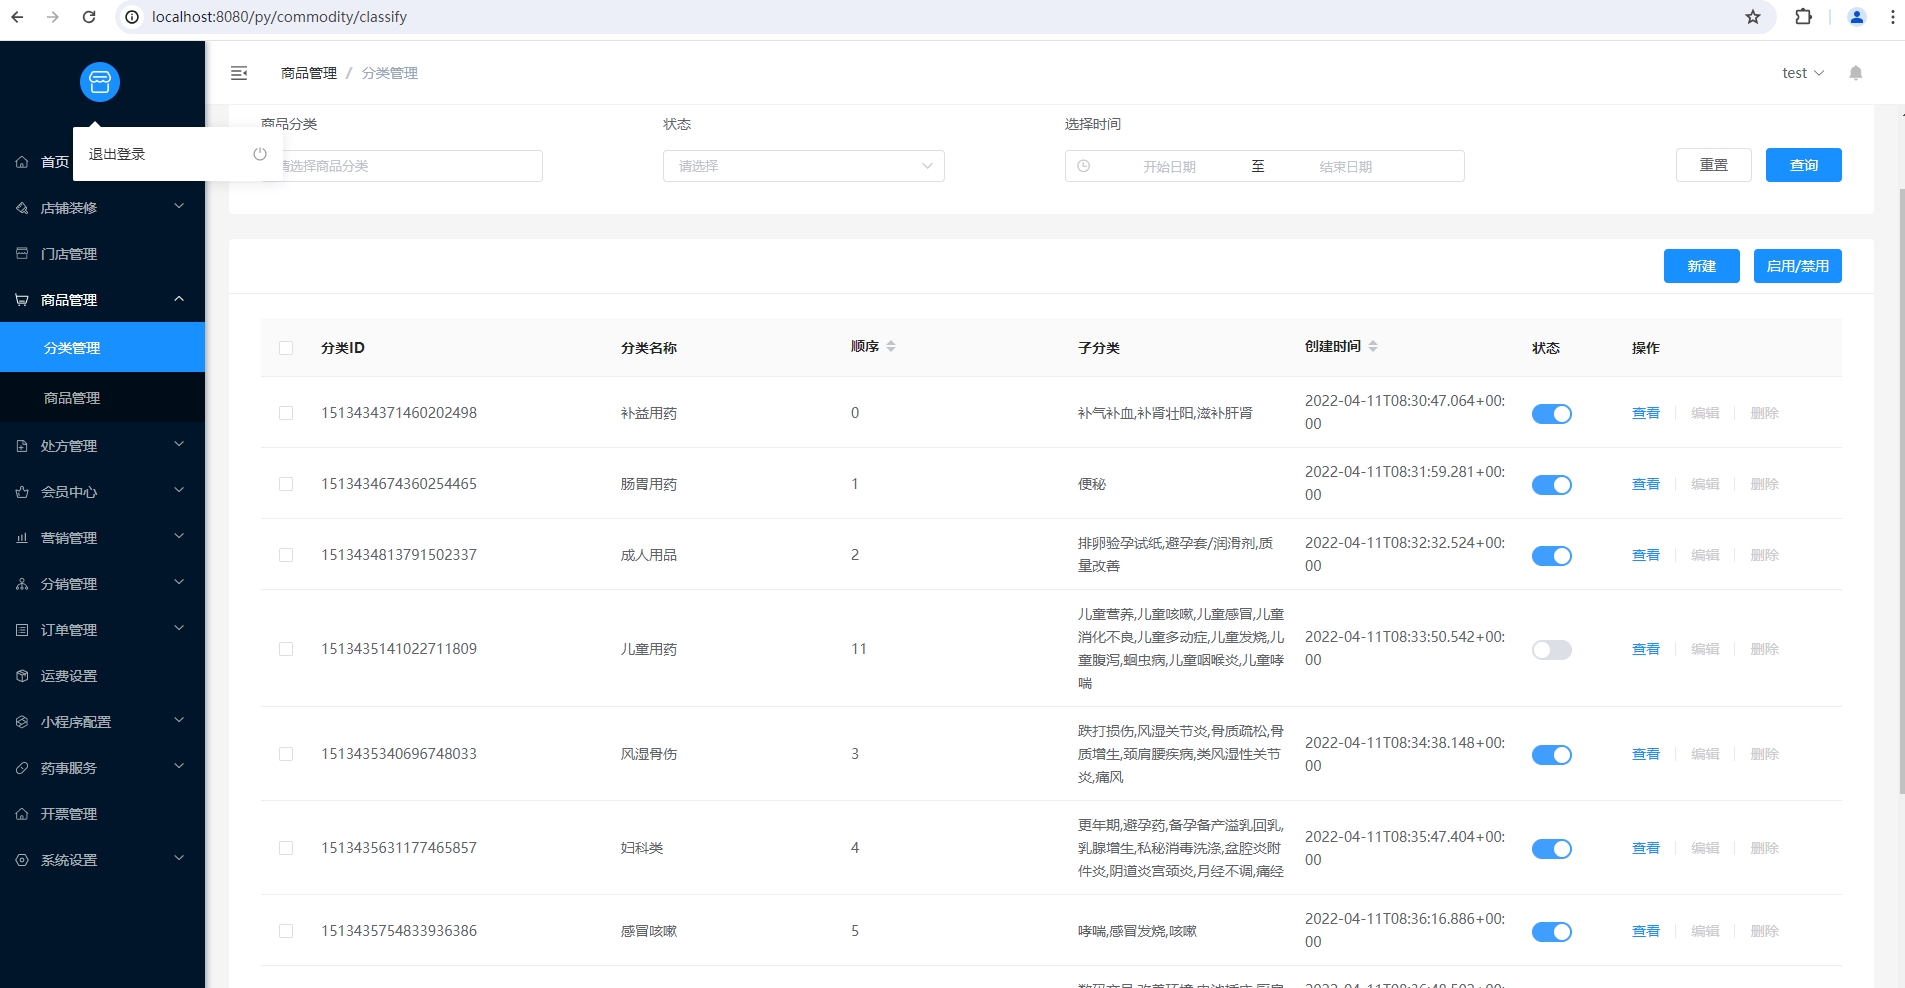Click the 门店管理 store icon
The height and width of the screenshot is (988, 1905).
click(22, 254)
